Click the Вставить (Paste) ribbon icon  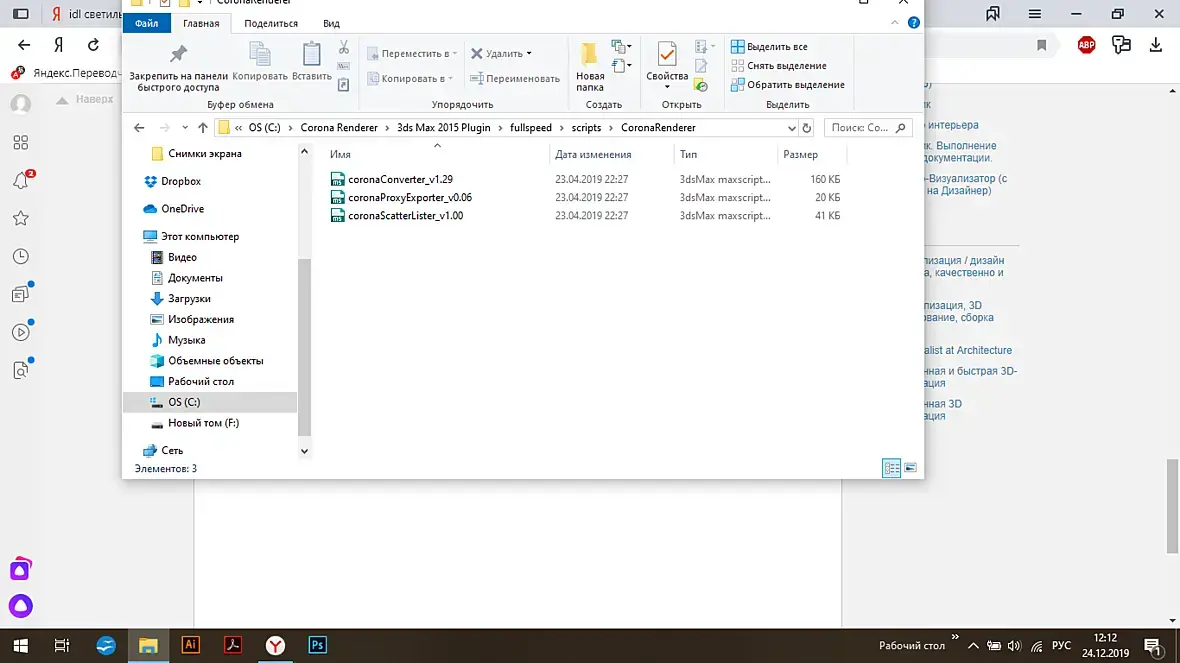[x=312, y=54]
